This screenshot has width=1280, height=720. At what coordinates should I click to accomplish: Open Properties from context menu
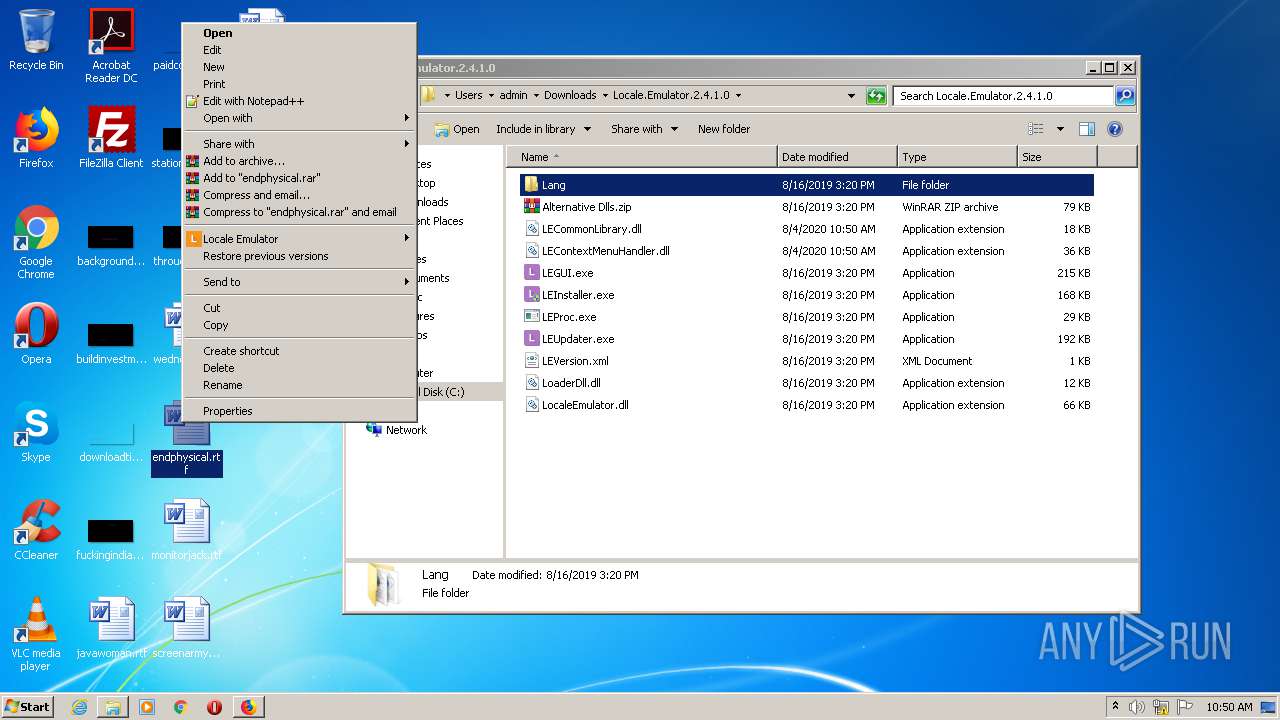(x=299, y=411)
